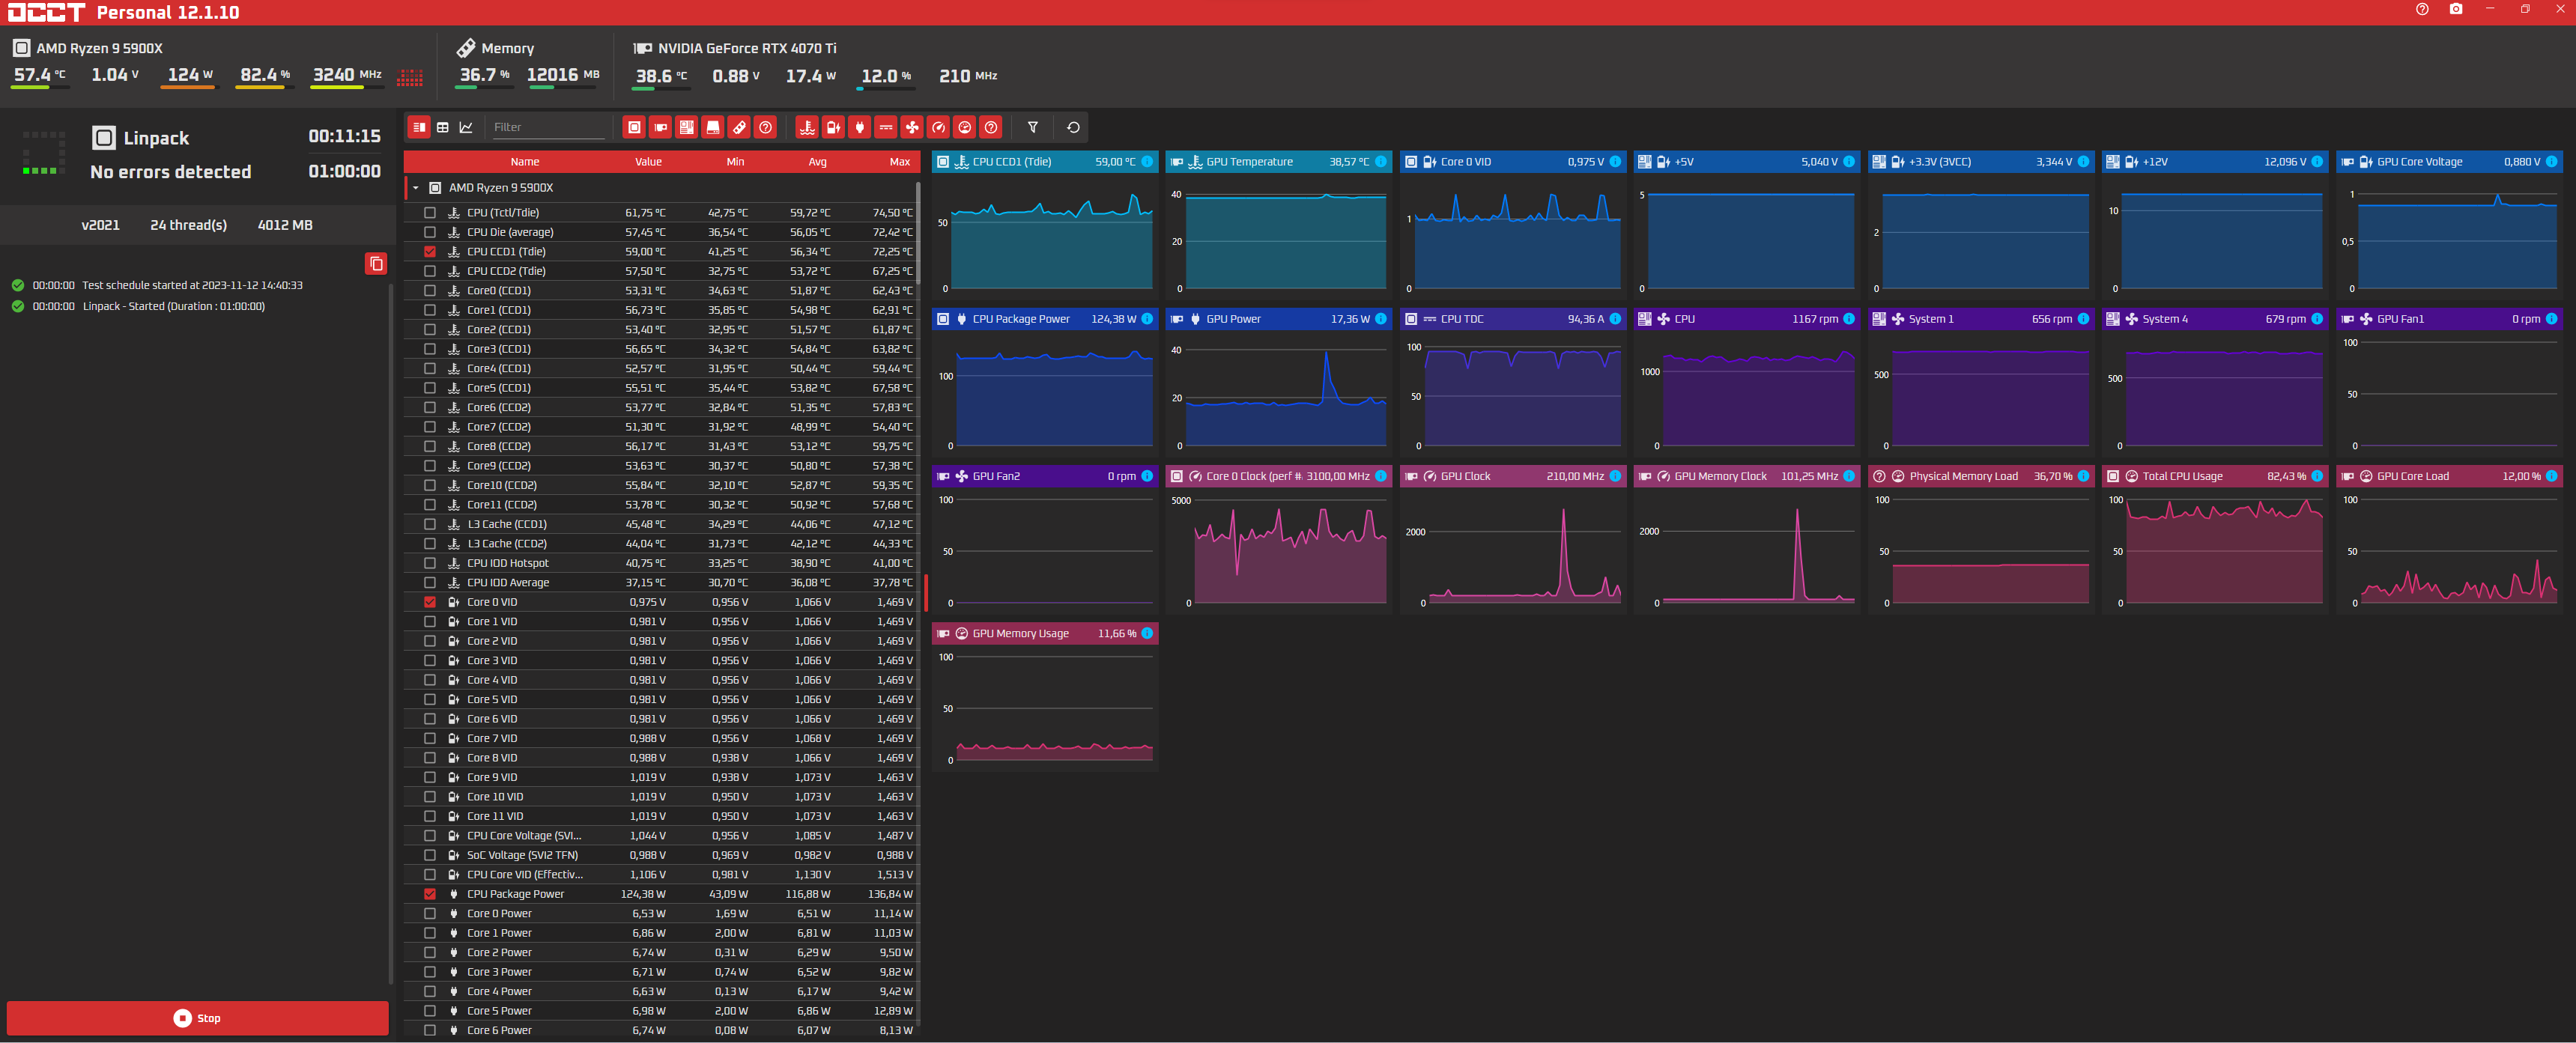Open info for CPU Package Power graph
2576x1043 pixels.
tap(1147, 319)
